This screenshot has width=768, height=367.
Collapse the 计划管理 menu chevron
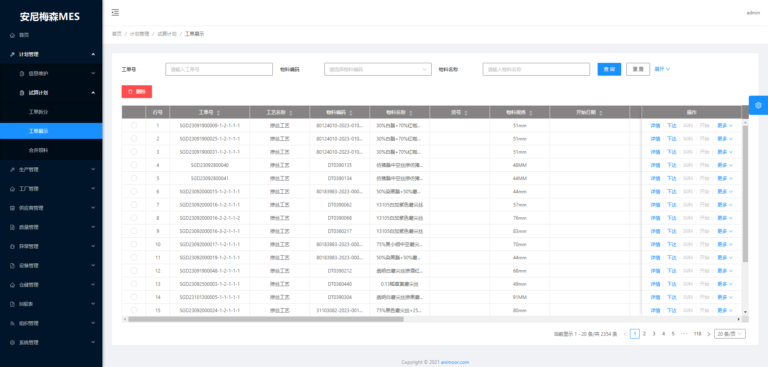click(93, 54)
